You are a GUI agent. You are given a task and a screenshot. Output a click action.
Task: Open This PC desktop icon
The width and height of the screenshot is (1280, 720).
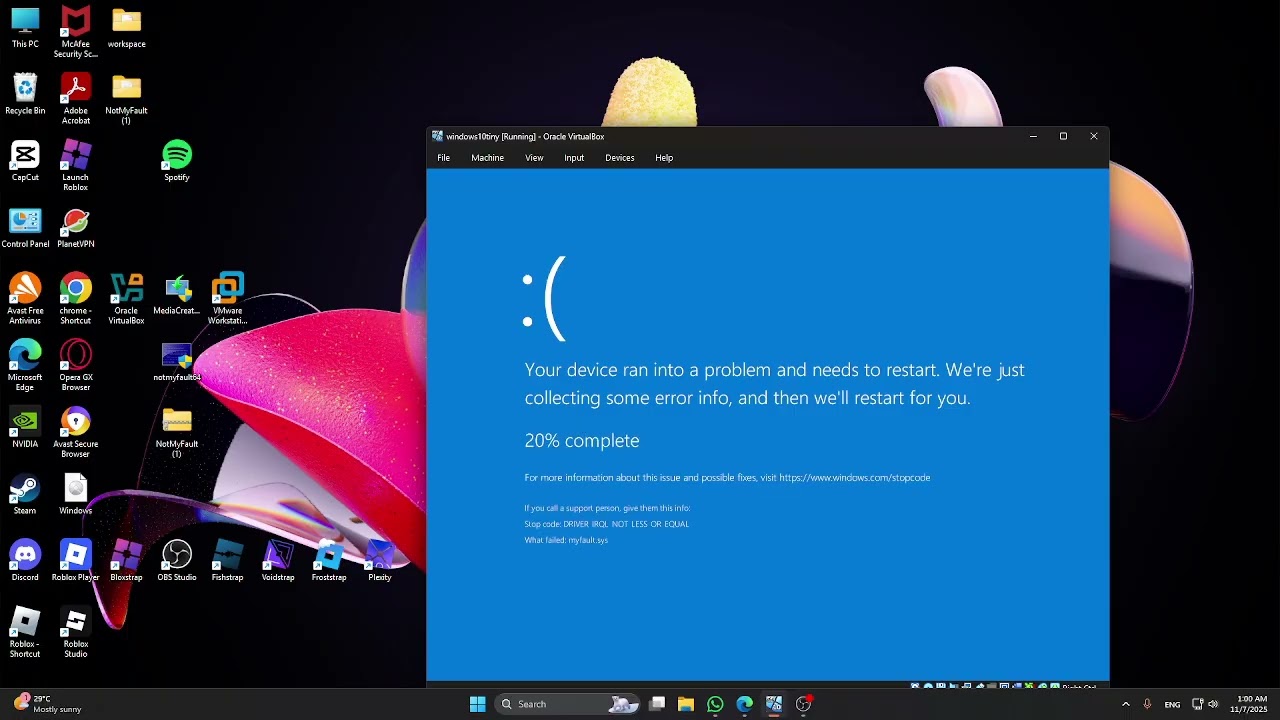click(x=25, y=28)
